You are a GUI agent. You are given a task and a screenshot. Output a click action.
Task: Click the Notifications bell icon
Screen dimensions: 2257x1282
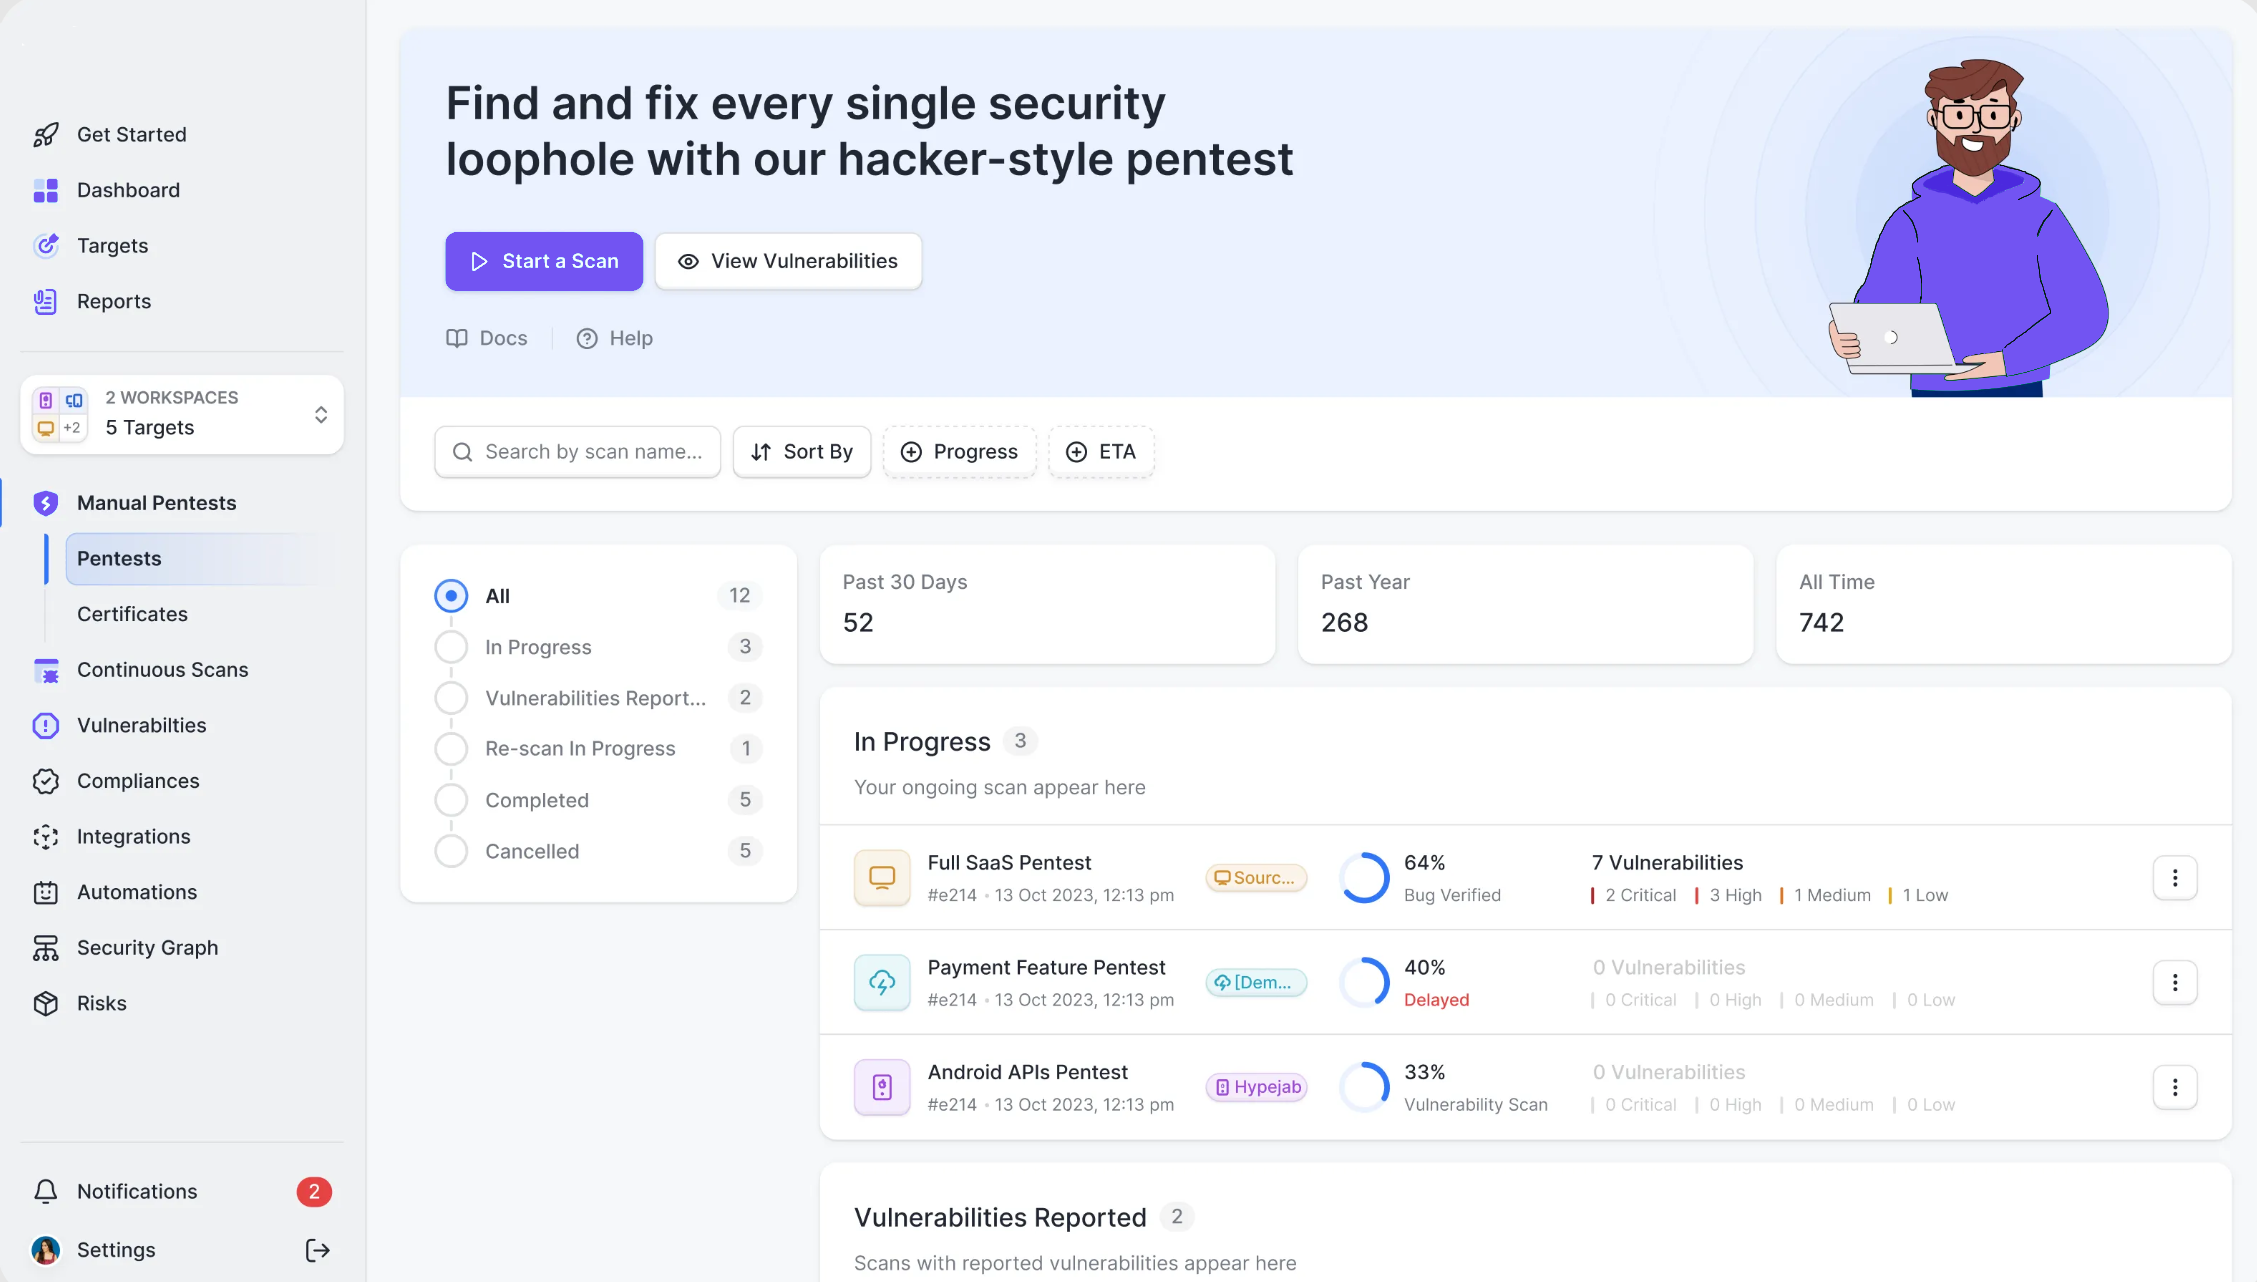(46, 1191)
